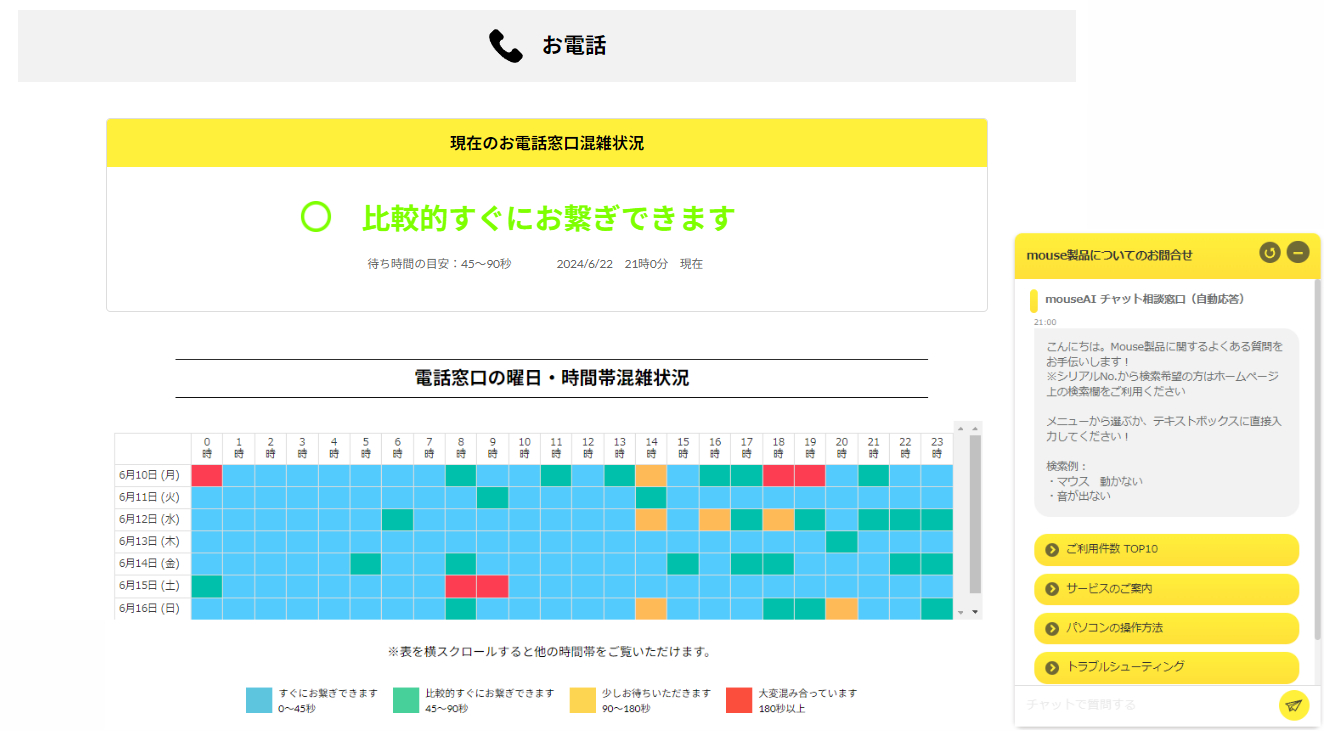
Task: Click the 0時 column header
Action: [207, 448]
